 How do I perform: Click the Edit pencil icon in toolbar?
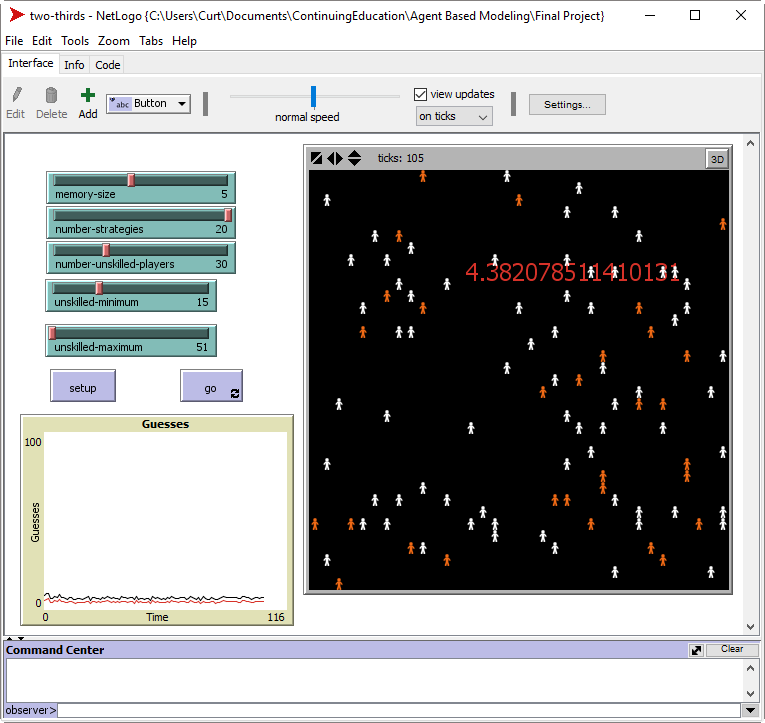click(15, 96)
